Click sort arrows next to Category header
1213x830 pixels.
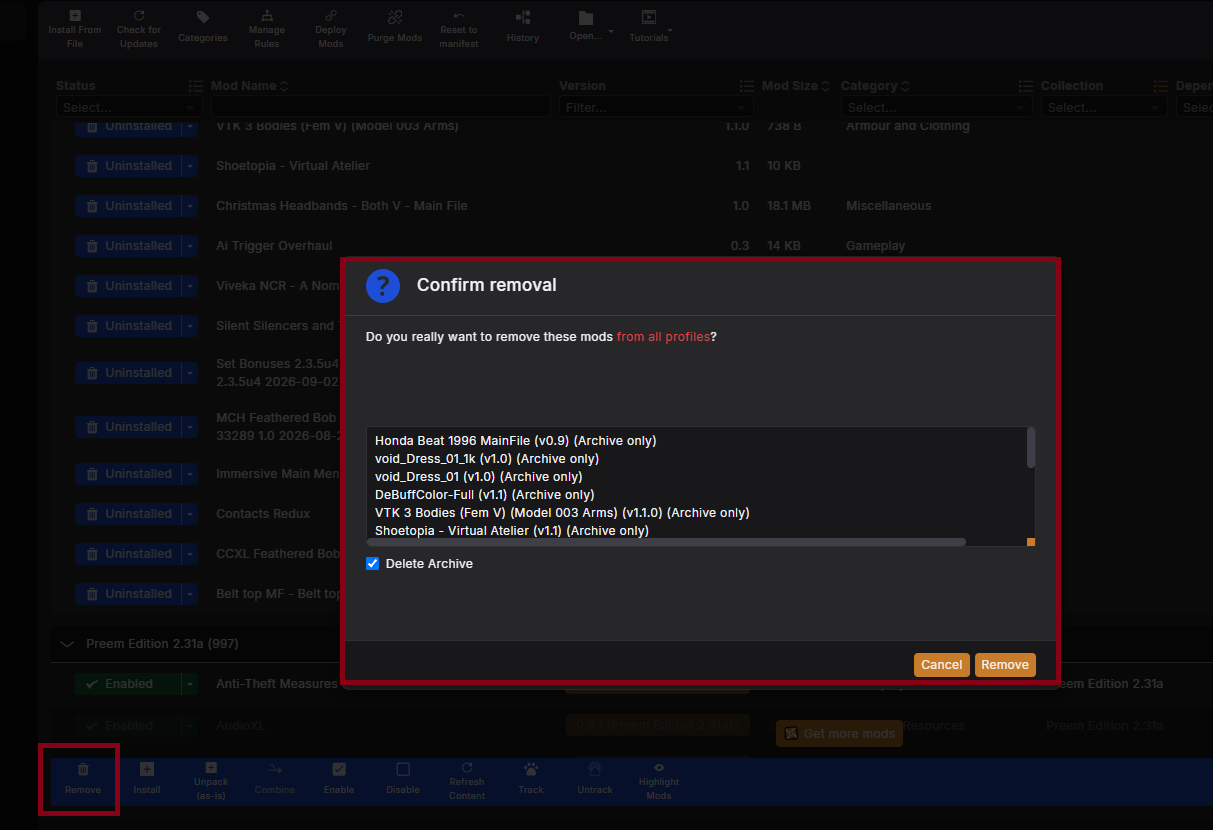[x=905, y=86]
